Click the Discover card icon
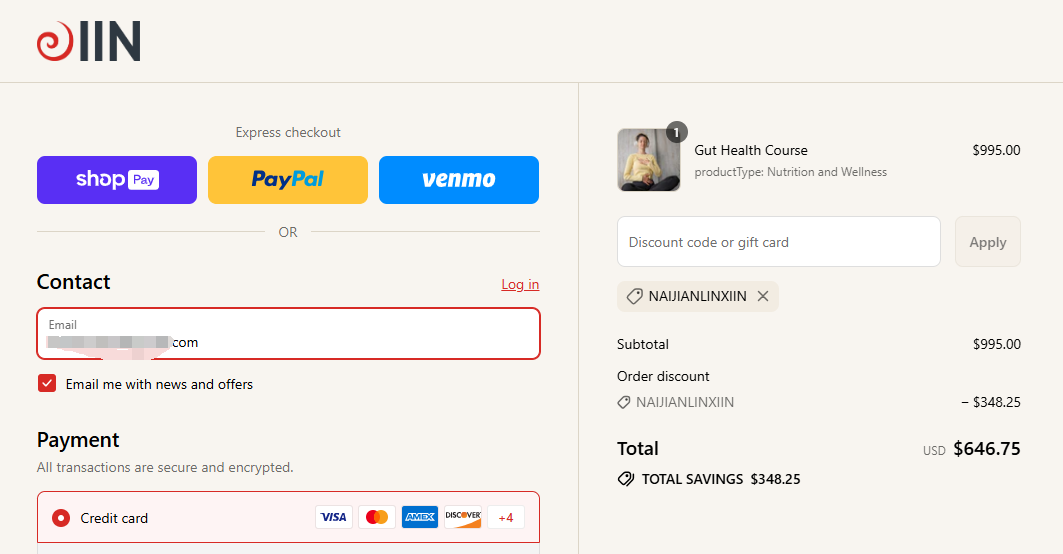This screenshot has height=554, width=1063. tap(463, 517)
